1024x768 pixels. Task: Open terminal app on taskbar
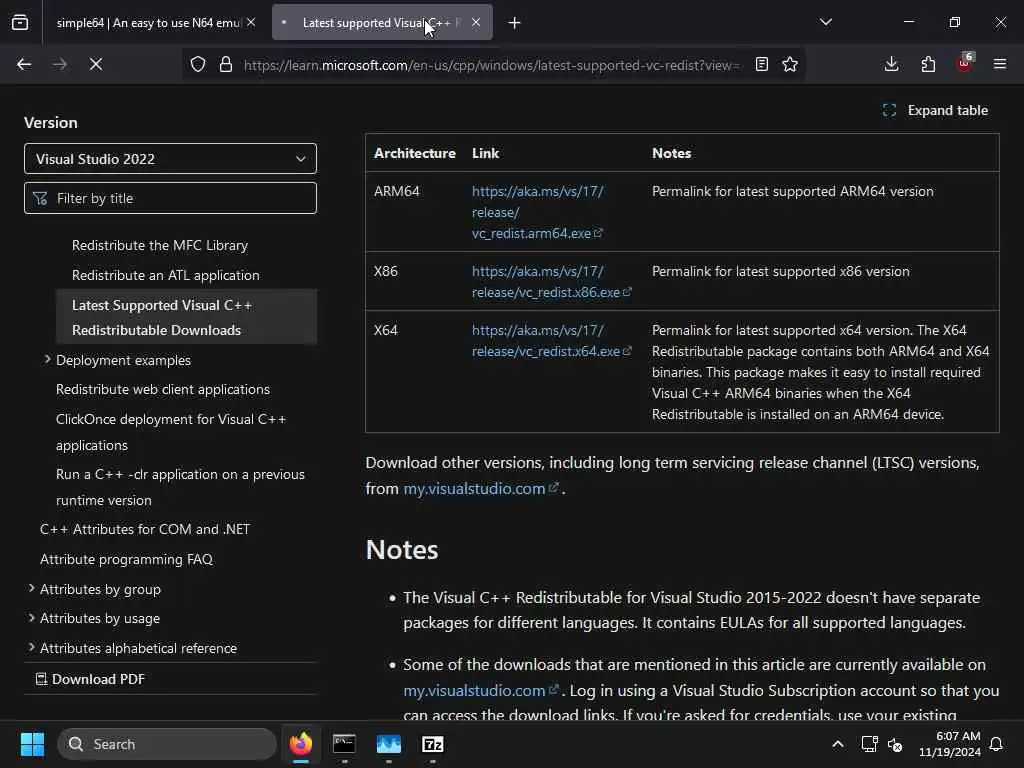(x=344, y=744)
